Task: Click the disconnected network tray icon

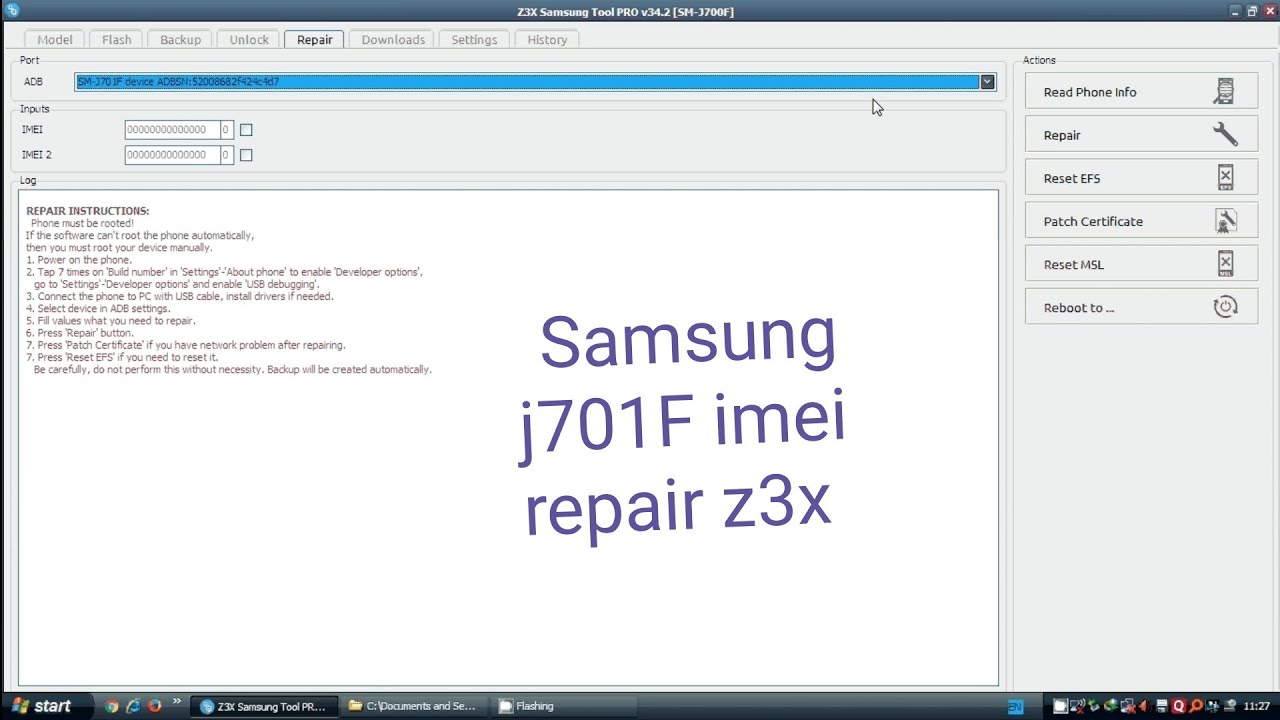Action: (1128, 706)
